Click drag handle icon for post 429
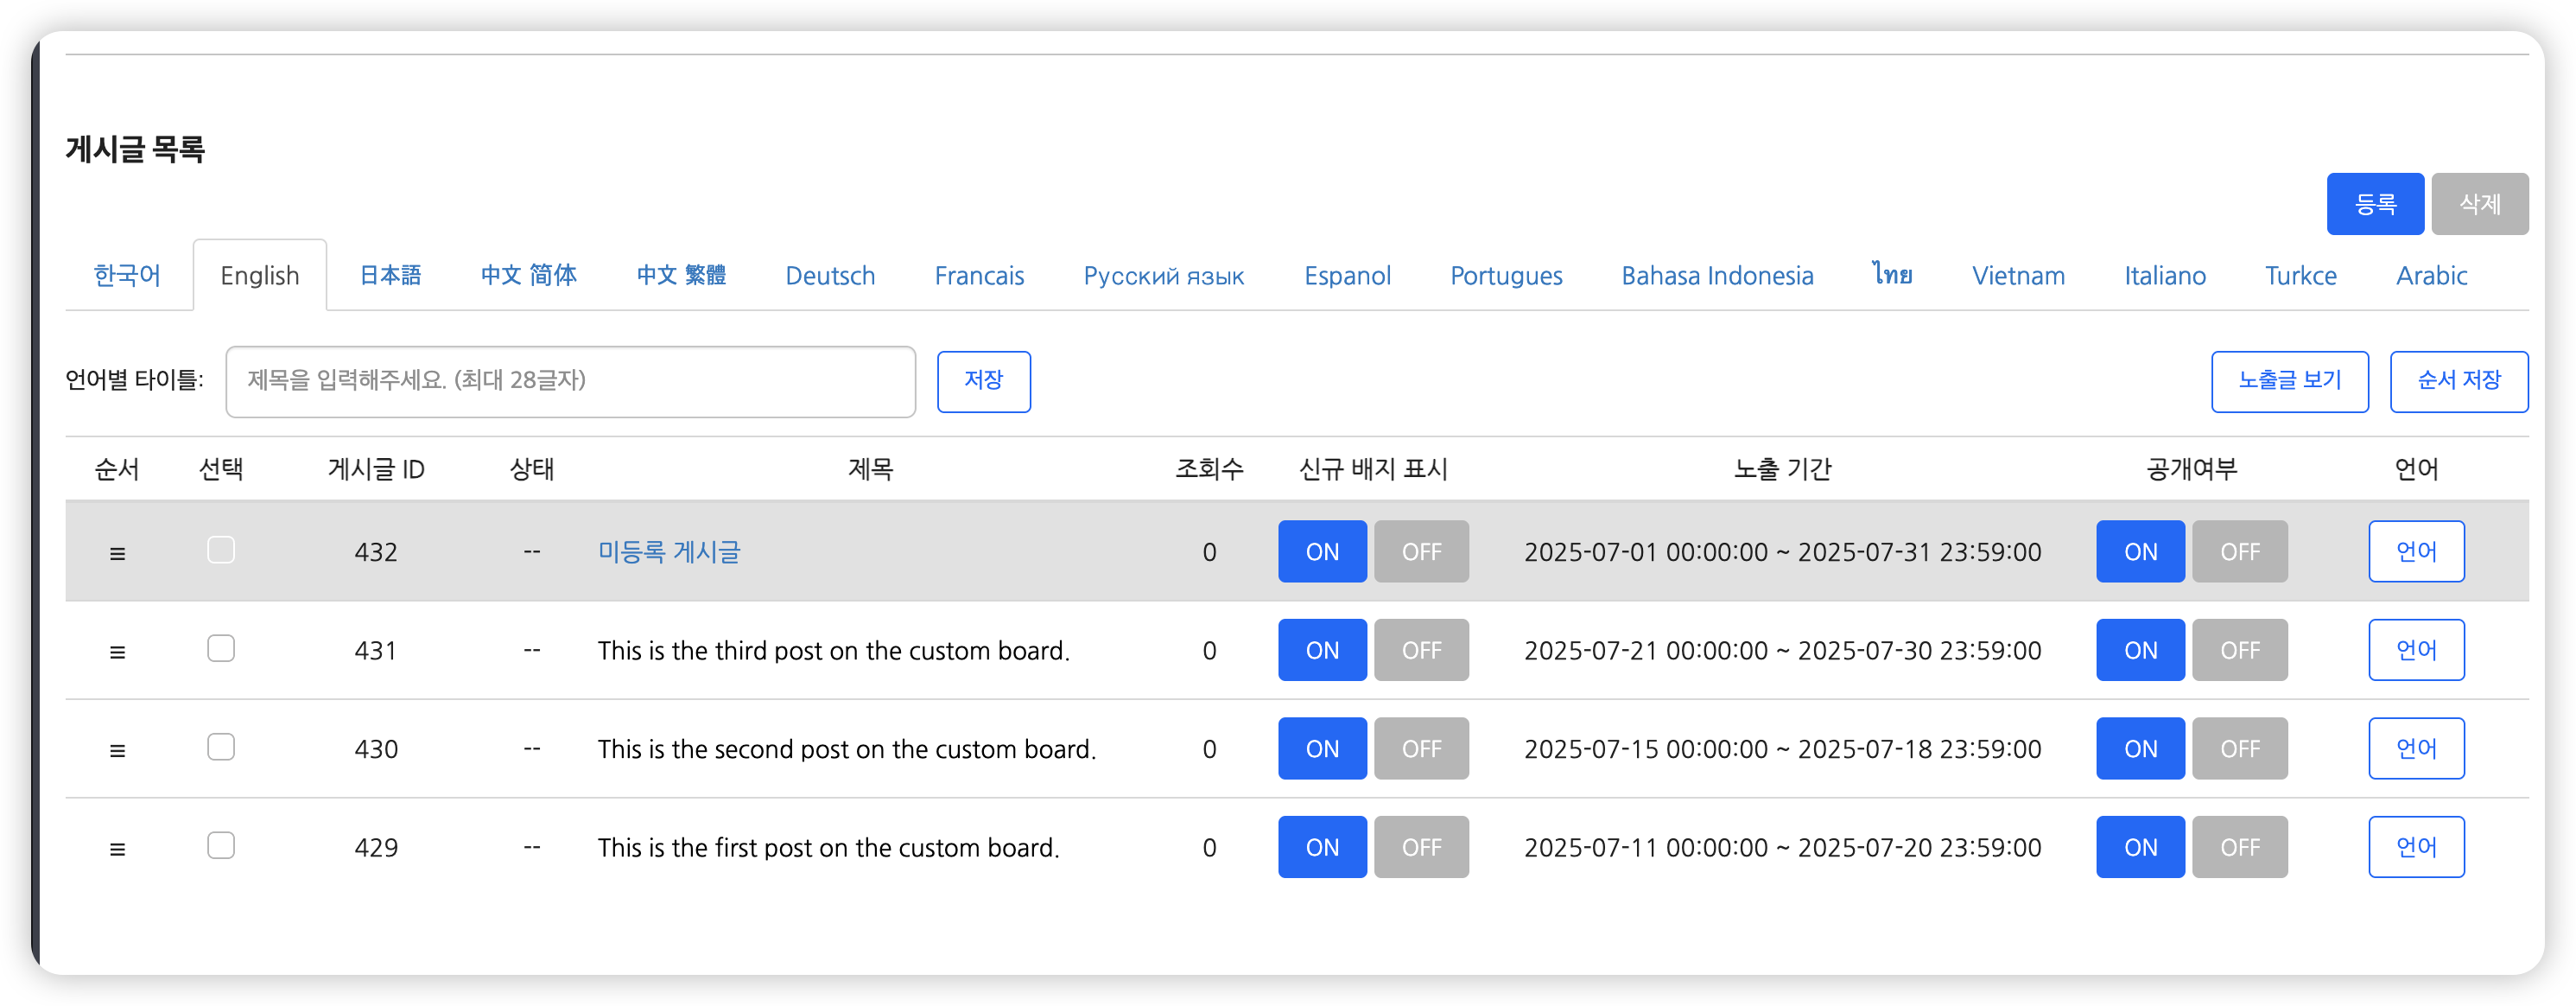The height and width of the screenshot is (1006, 2576). click(117, 849)
